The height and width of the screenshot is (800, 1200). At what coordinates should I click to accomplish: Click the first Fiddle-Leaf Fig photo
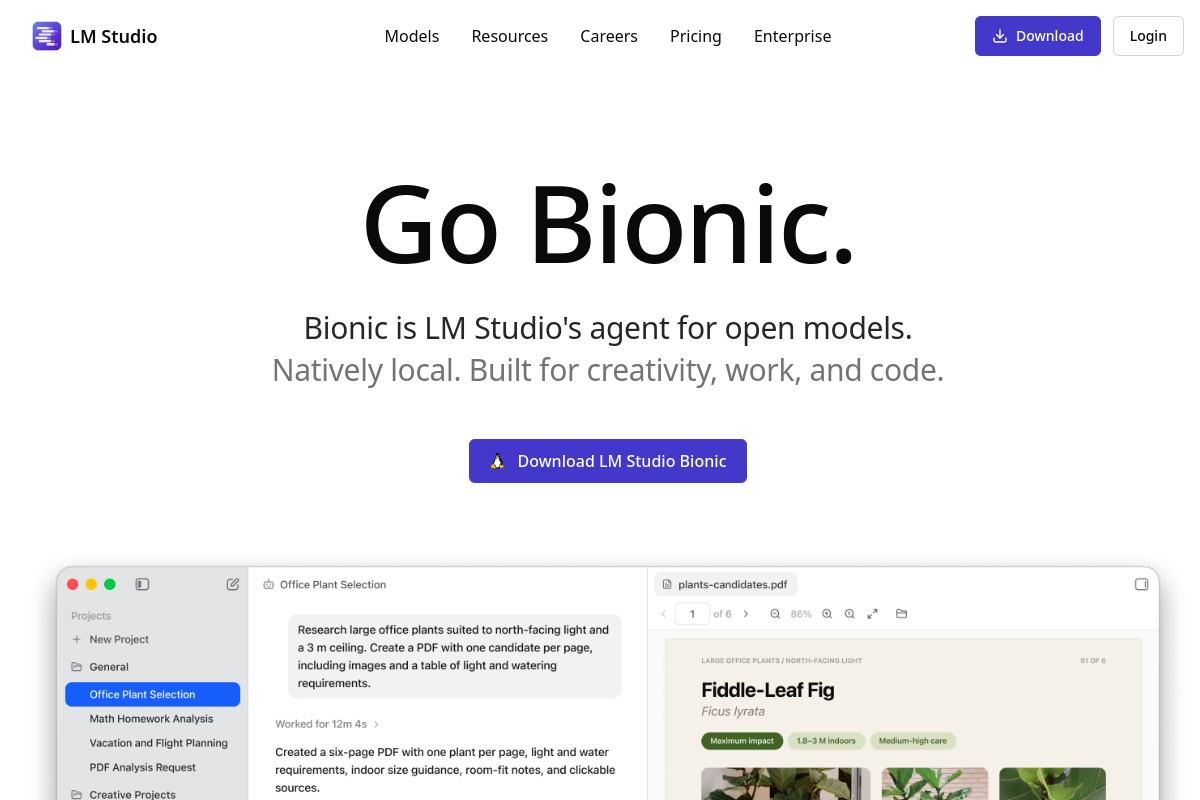785,784
